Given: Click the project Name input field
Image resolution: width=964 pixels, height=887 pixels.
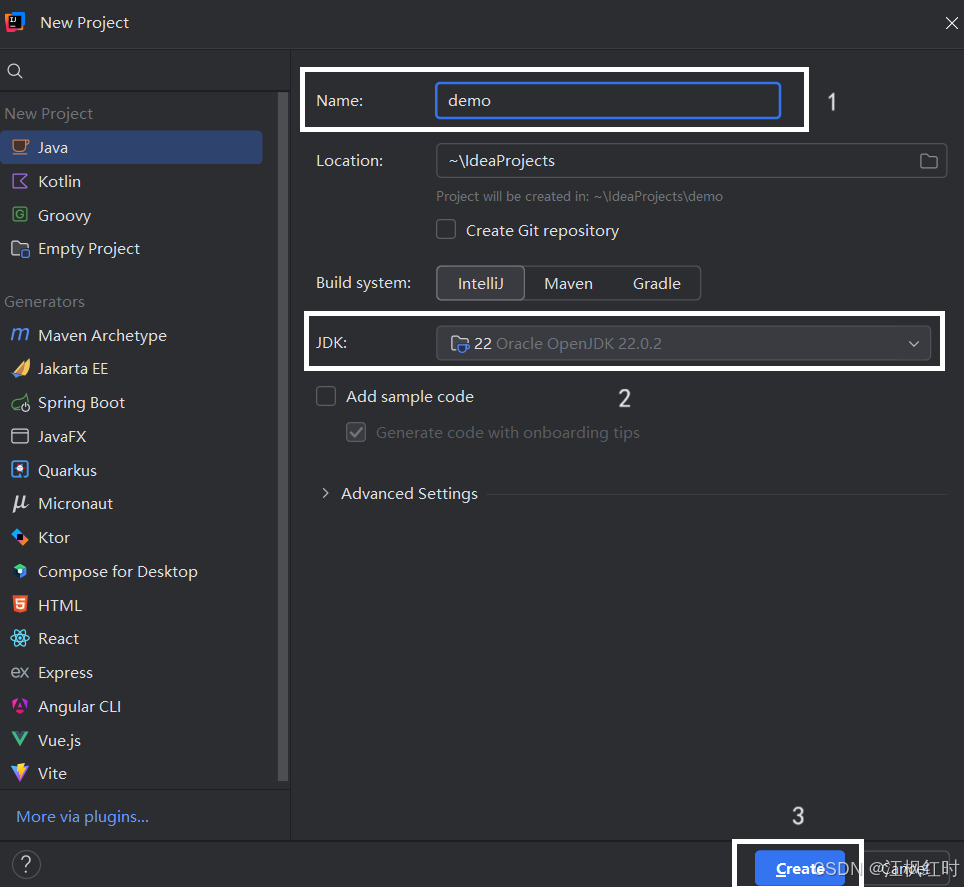Looking at the screenshot, I should pyautogui.click(x=608, y=100).
